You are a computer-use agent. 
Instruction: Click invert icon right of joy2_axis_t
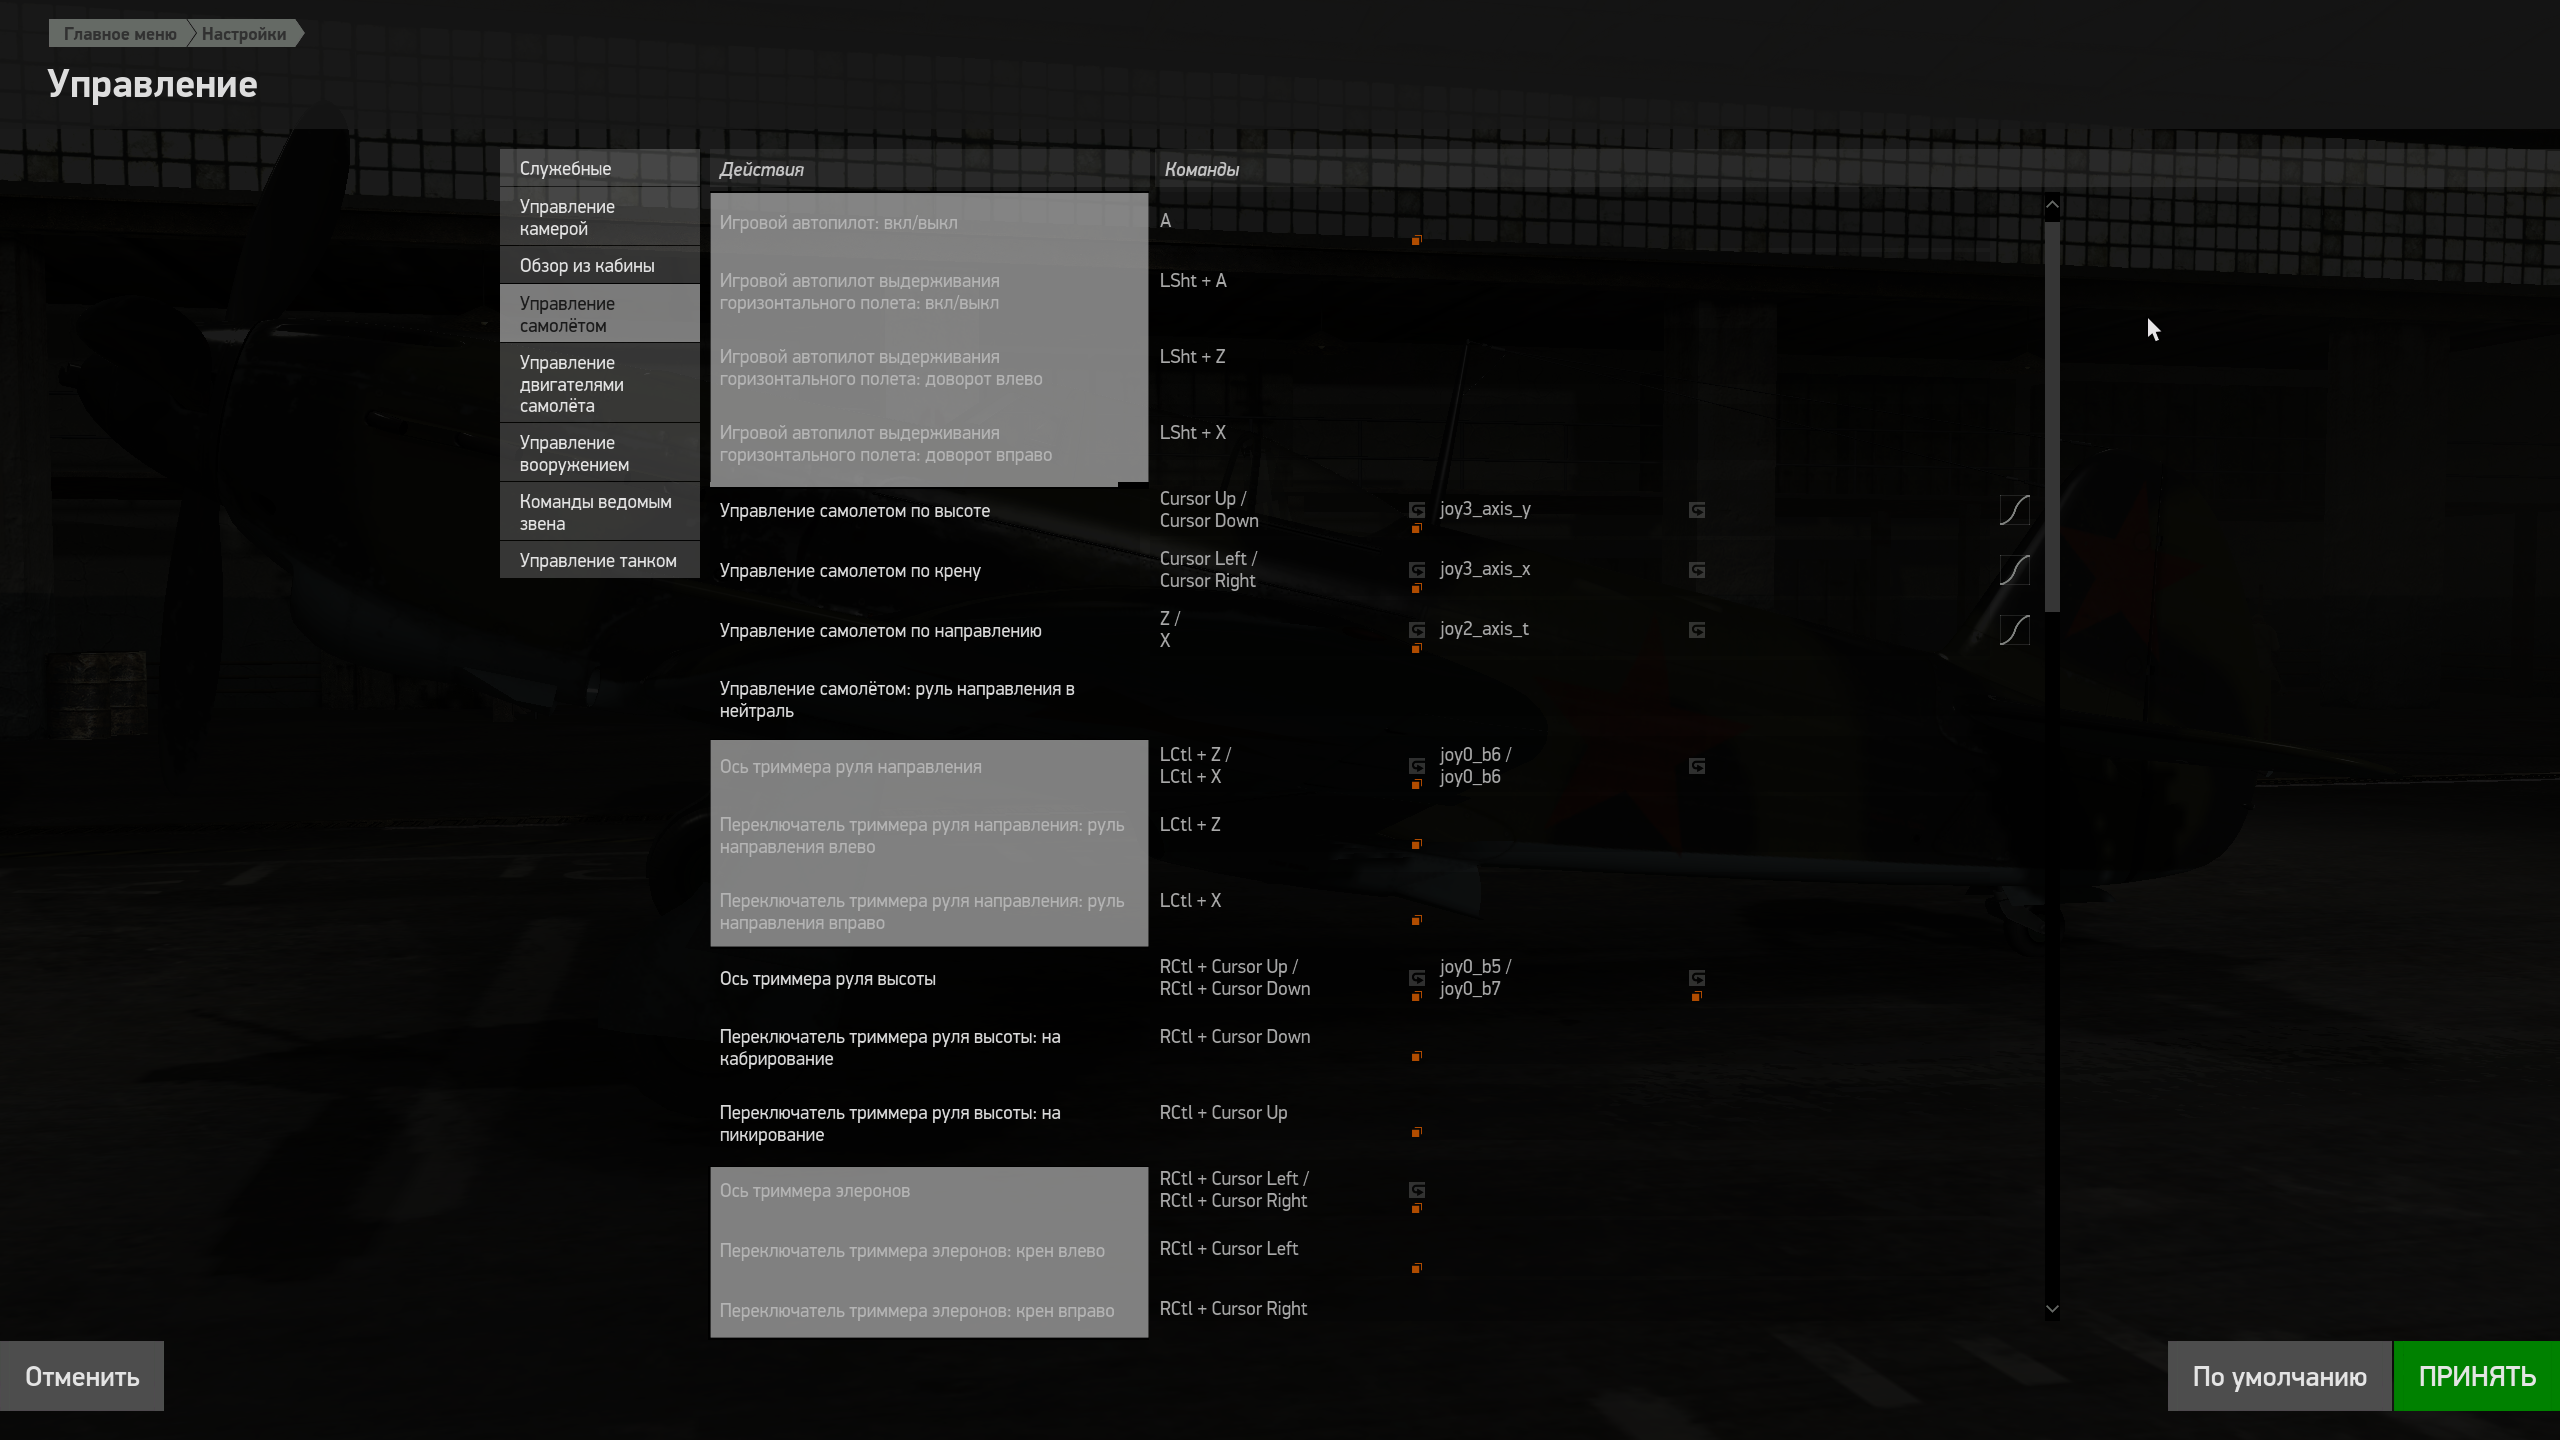tap(1697, 630)
